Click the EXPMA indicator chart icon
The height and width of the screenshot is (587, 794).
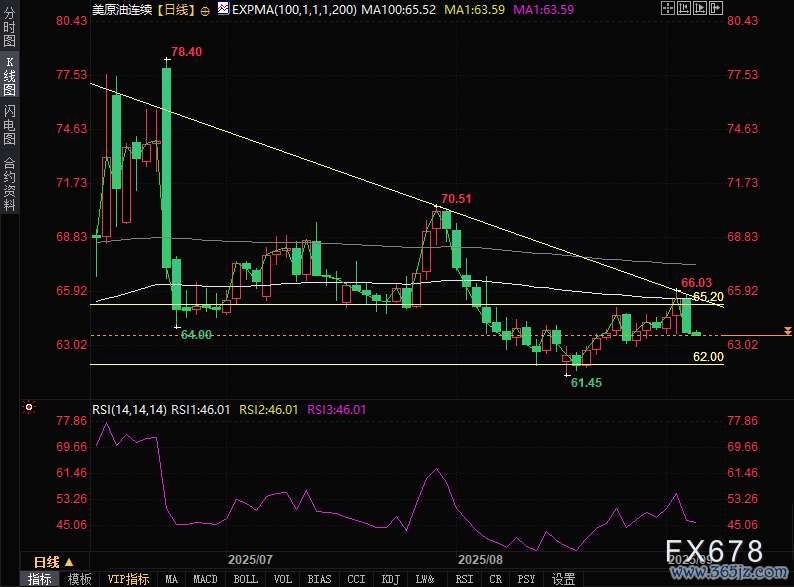coord(222,9)
